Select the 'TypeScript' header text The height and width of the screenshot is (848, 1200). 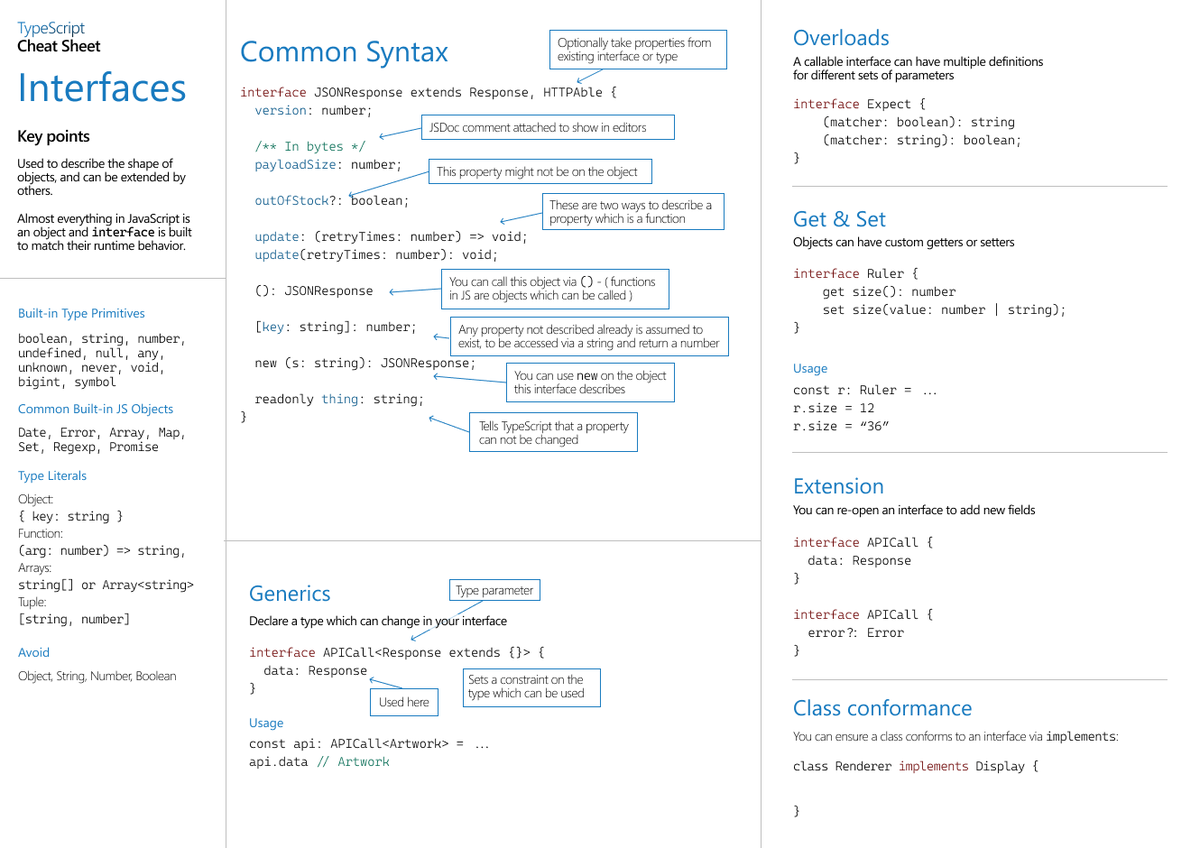pyautogui.click(x=51, y=28)
